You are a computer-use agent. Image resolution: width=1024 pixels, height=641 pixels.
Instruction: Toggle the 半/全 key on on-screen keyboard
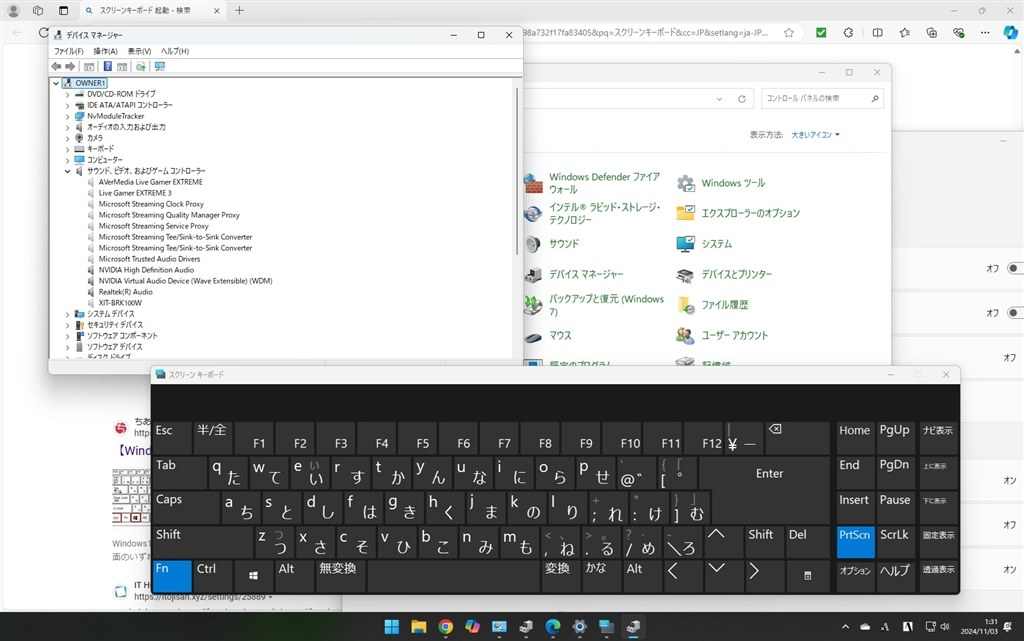tap(212, 438)
